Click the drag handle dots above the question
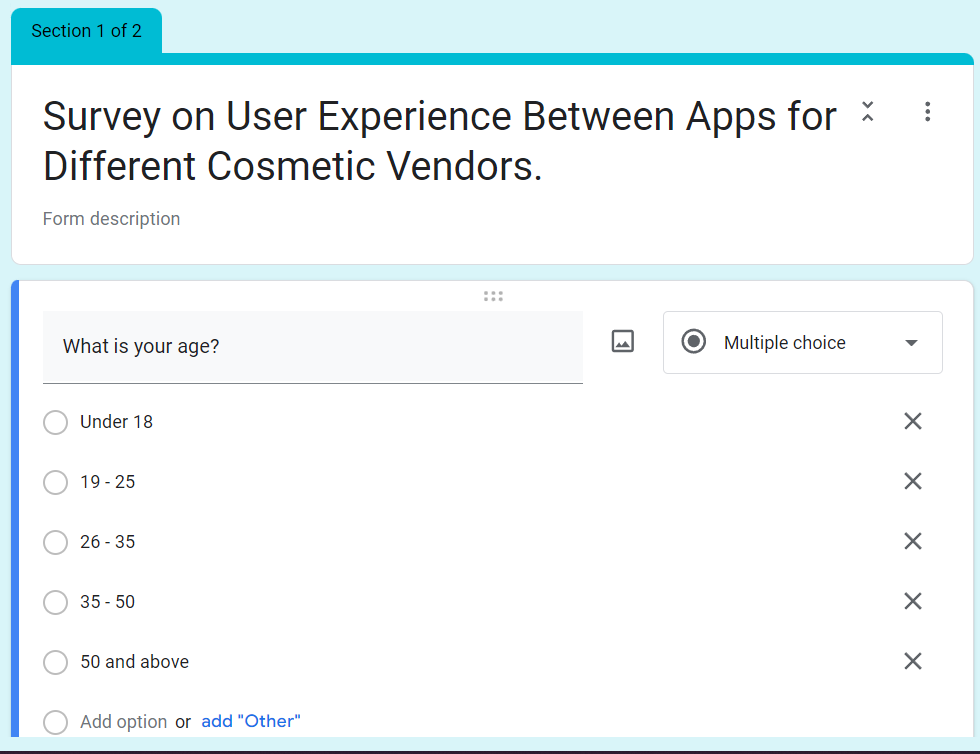This screenshot has width=980, height=754. (493, 296)
